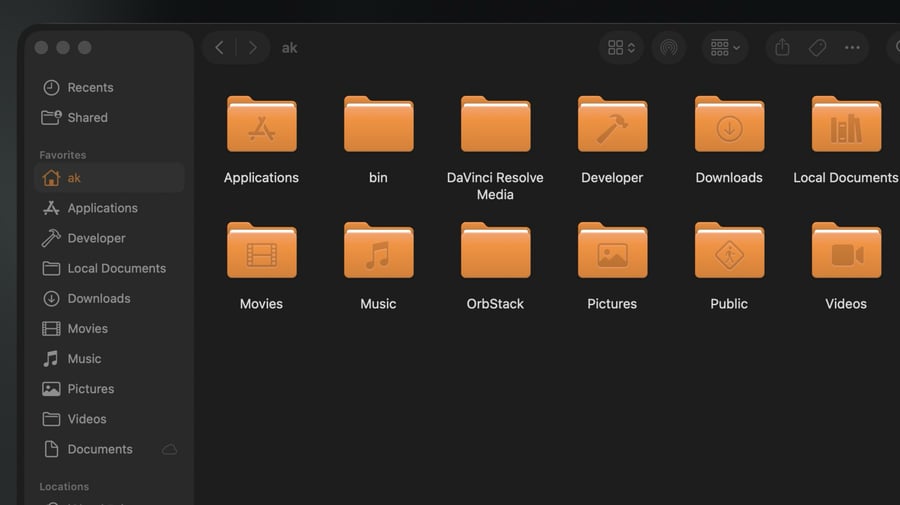Click the Favorites section header
900x505 pixels.
[x=63, y=155]
